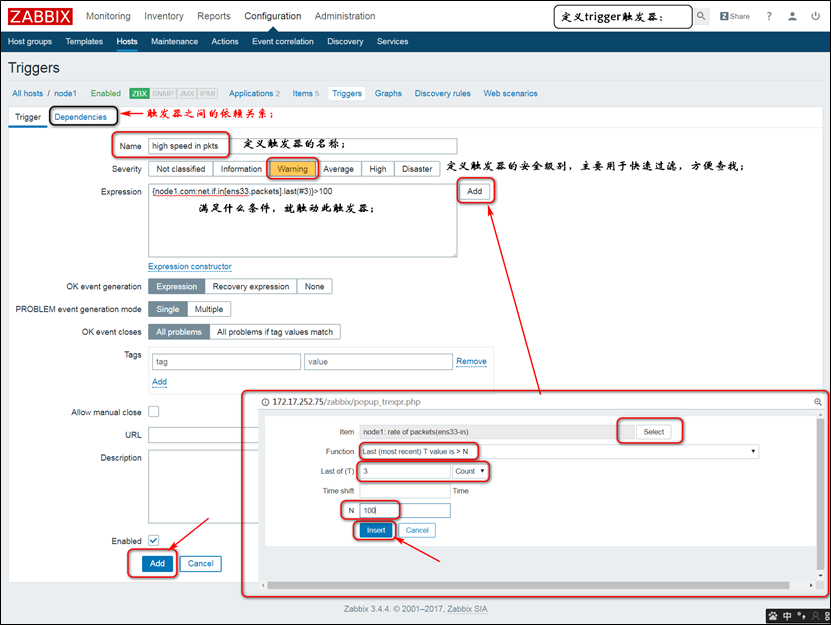Click the Select button for Item in popup
Image resolution: width=831 pixels, height=625 pixels.
tap(653, 432)
